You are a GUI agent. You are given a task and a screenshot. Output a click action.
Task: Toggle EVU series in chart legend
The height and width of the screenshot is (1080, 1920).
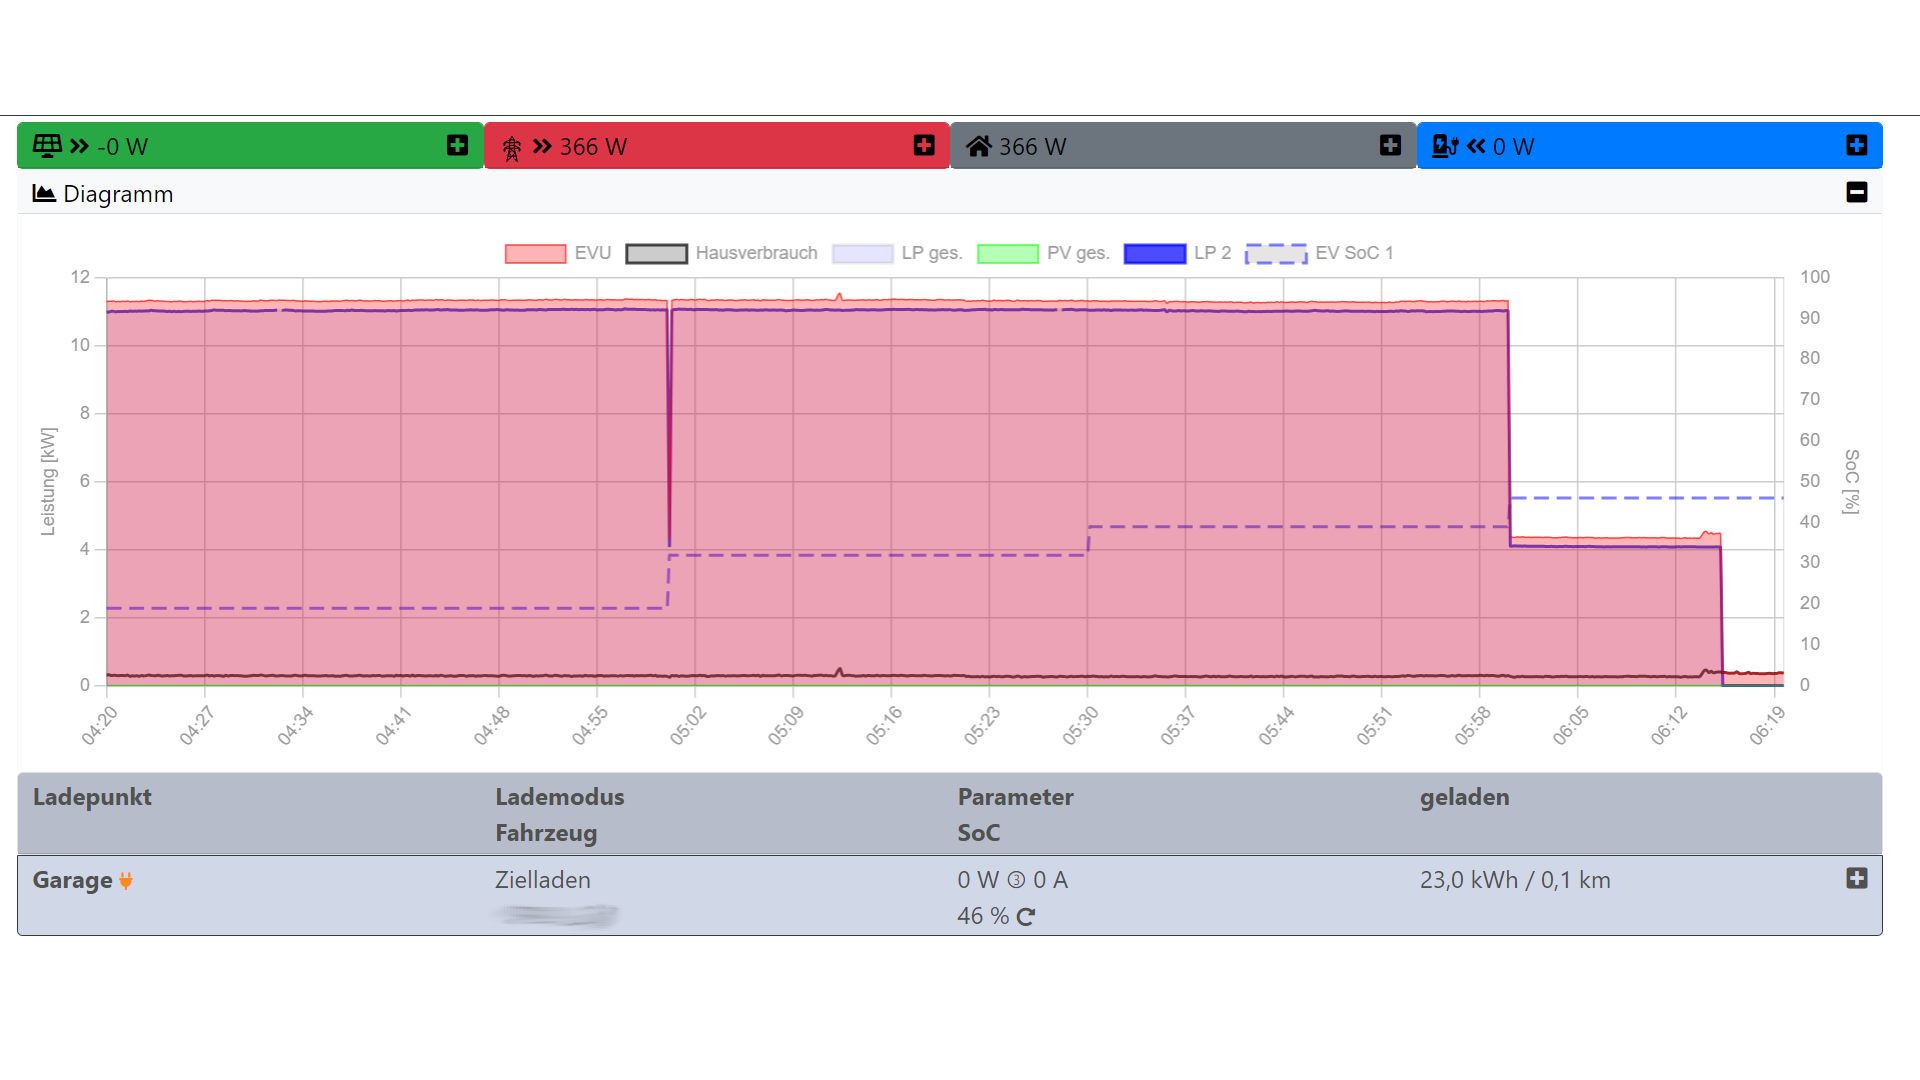coord(536,254)
